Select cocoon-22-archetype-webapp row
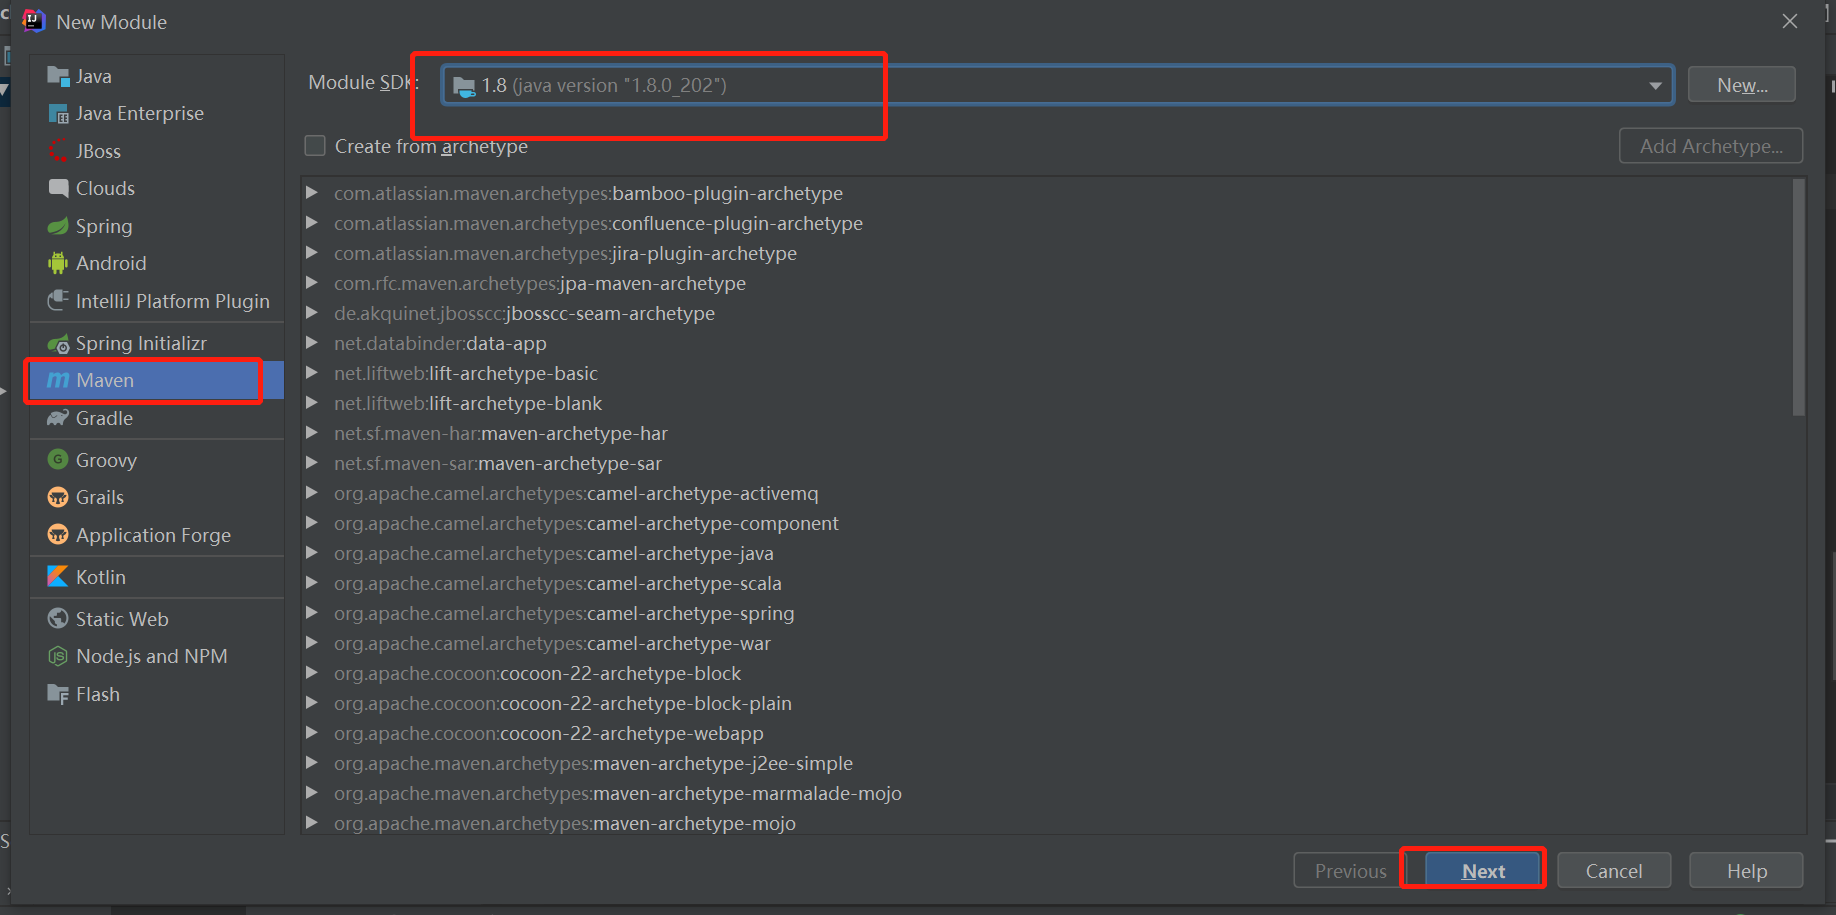This screenshot has height=915, width=1836. click(x=1046, y=733)
